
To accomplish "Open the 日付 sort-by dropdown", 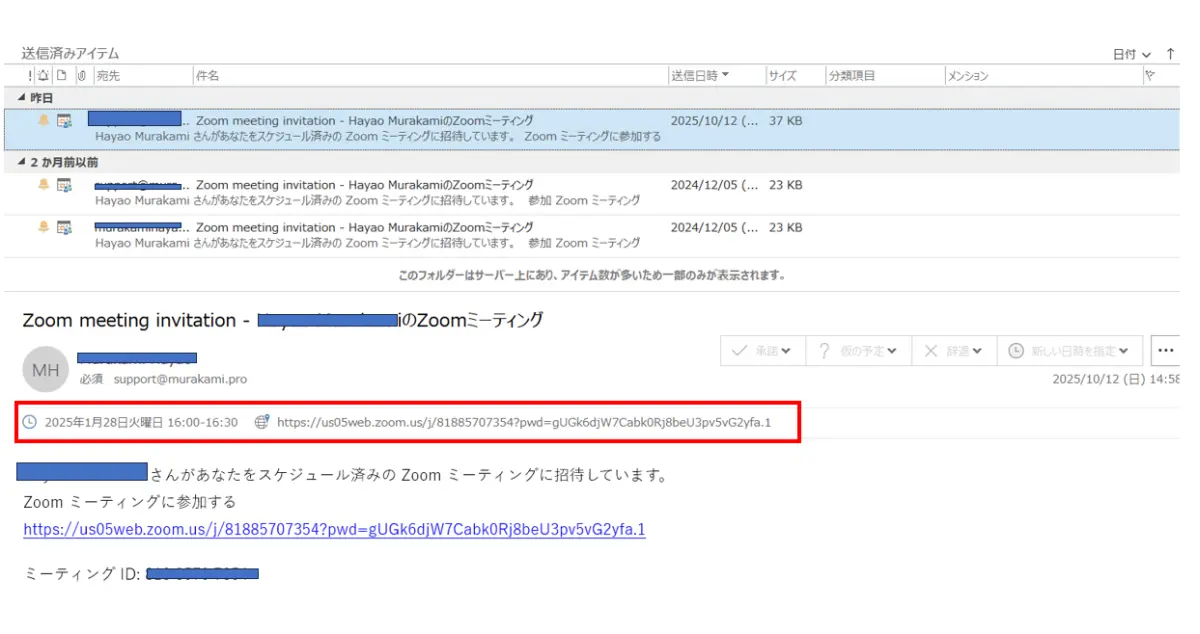I will click(x=1132, y=54).
